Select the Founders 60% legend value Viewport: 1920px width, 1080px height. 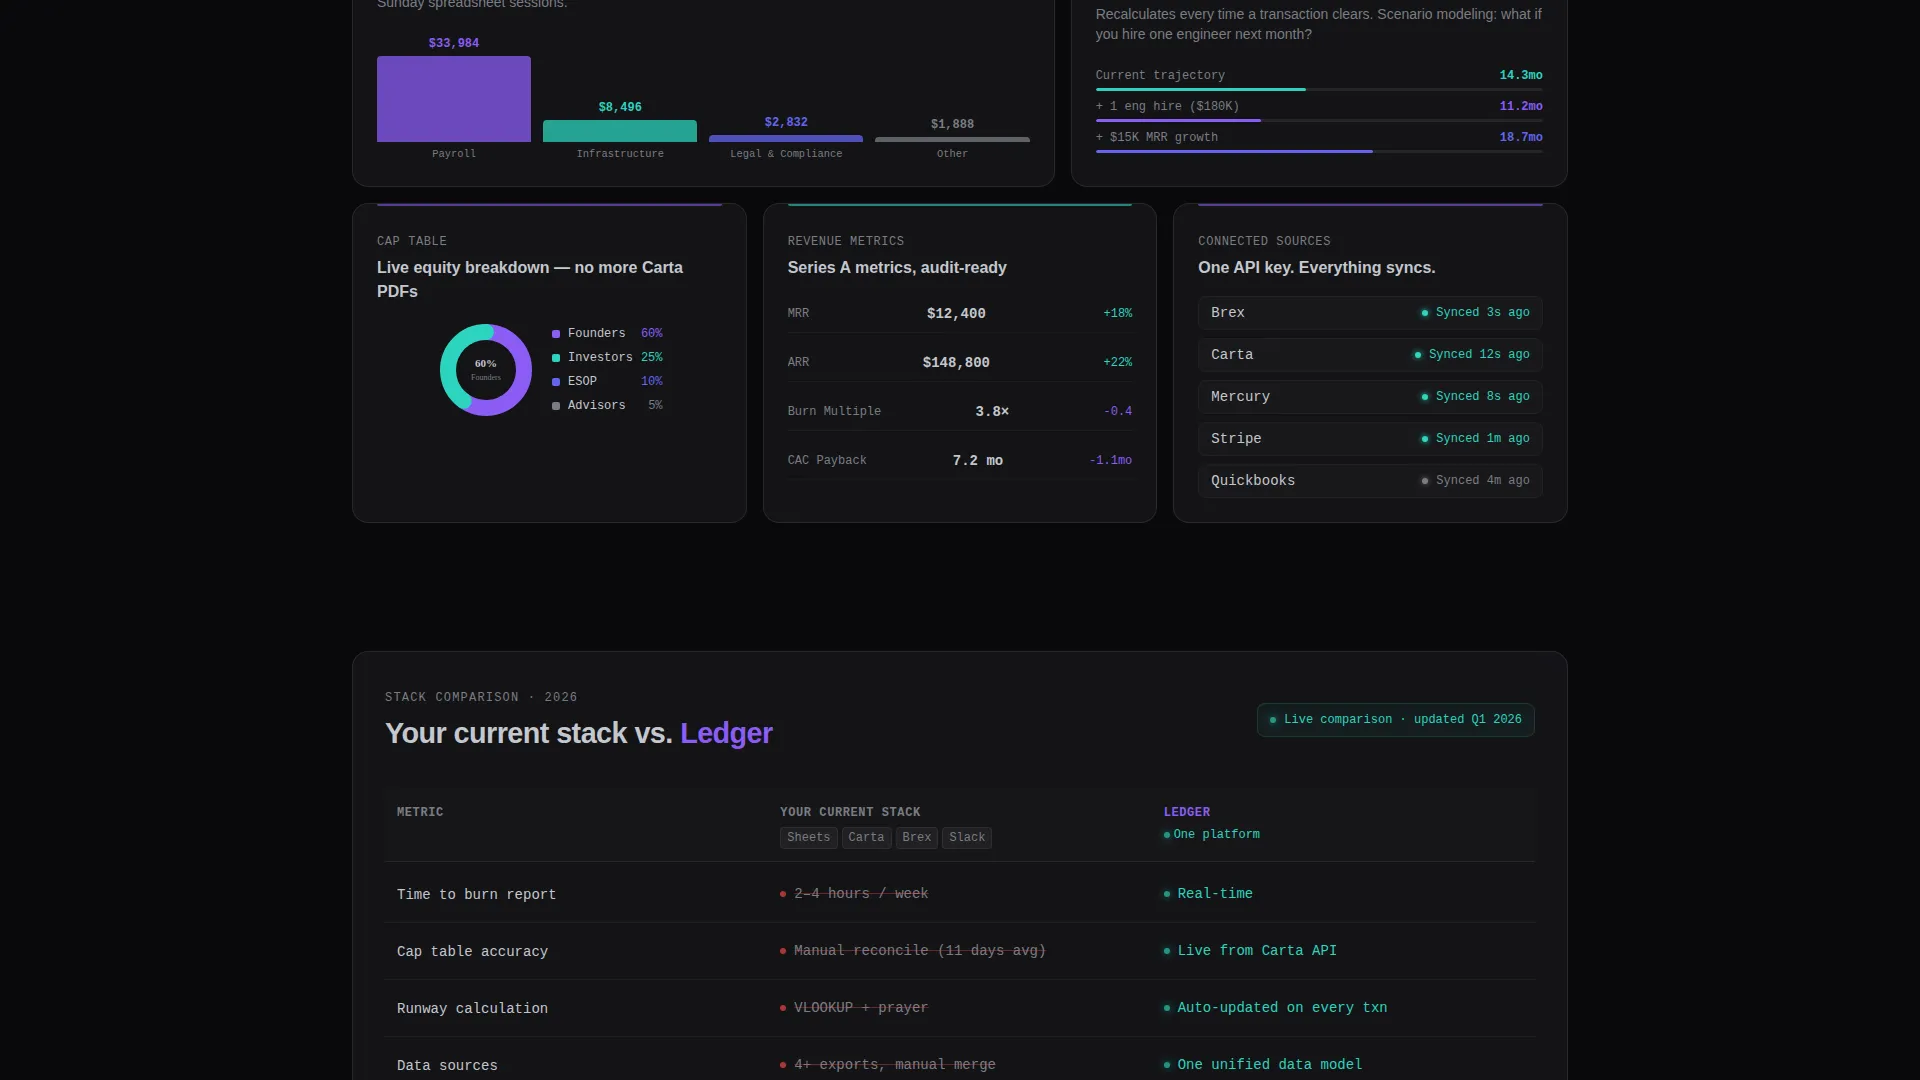pos(651,333)
